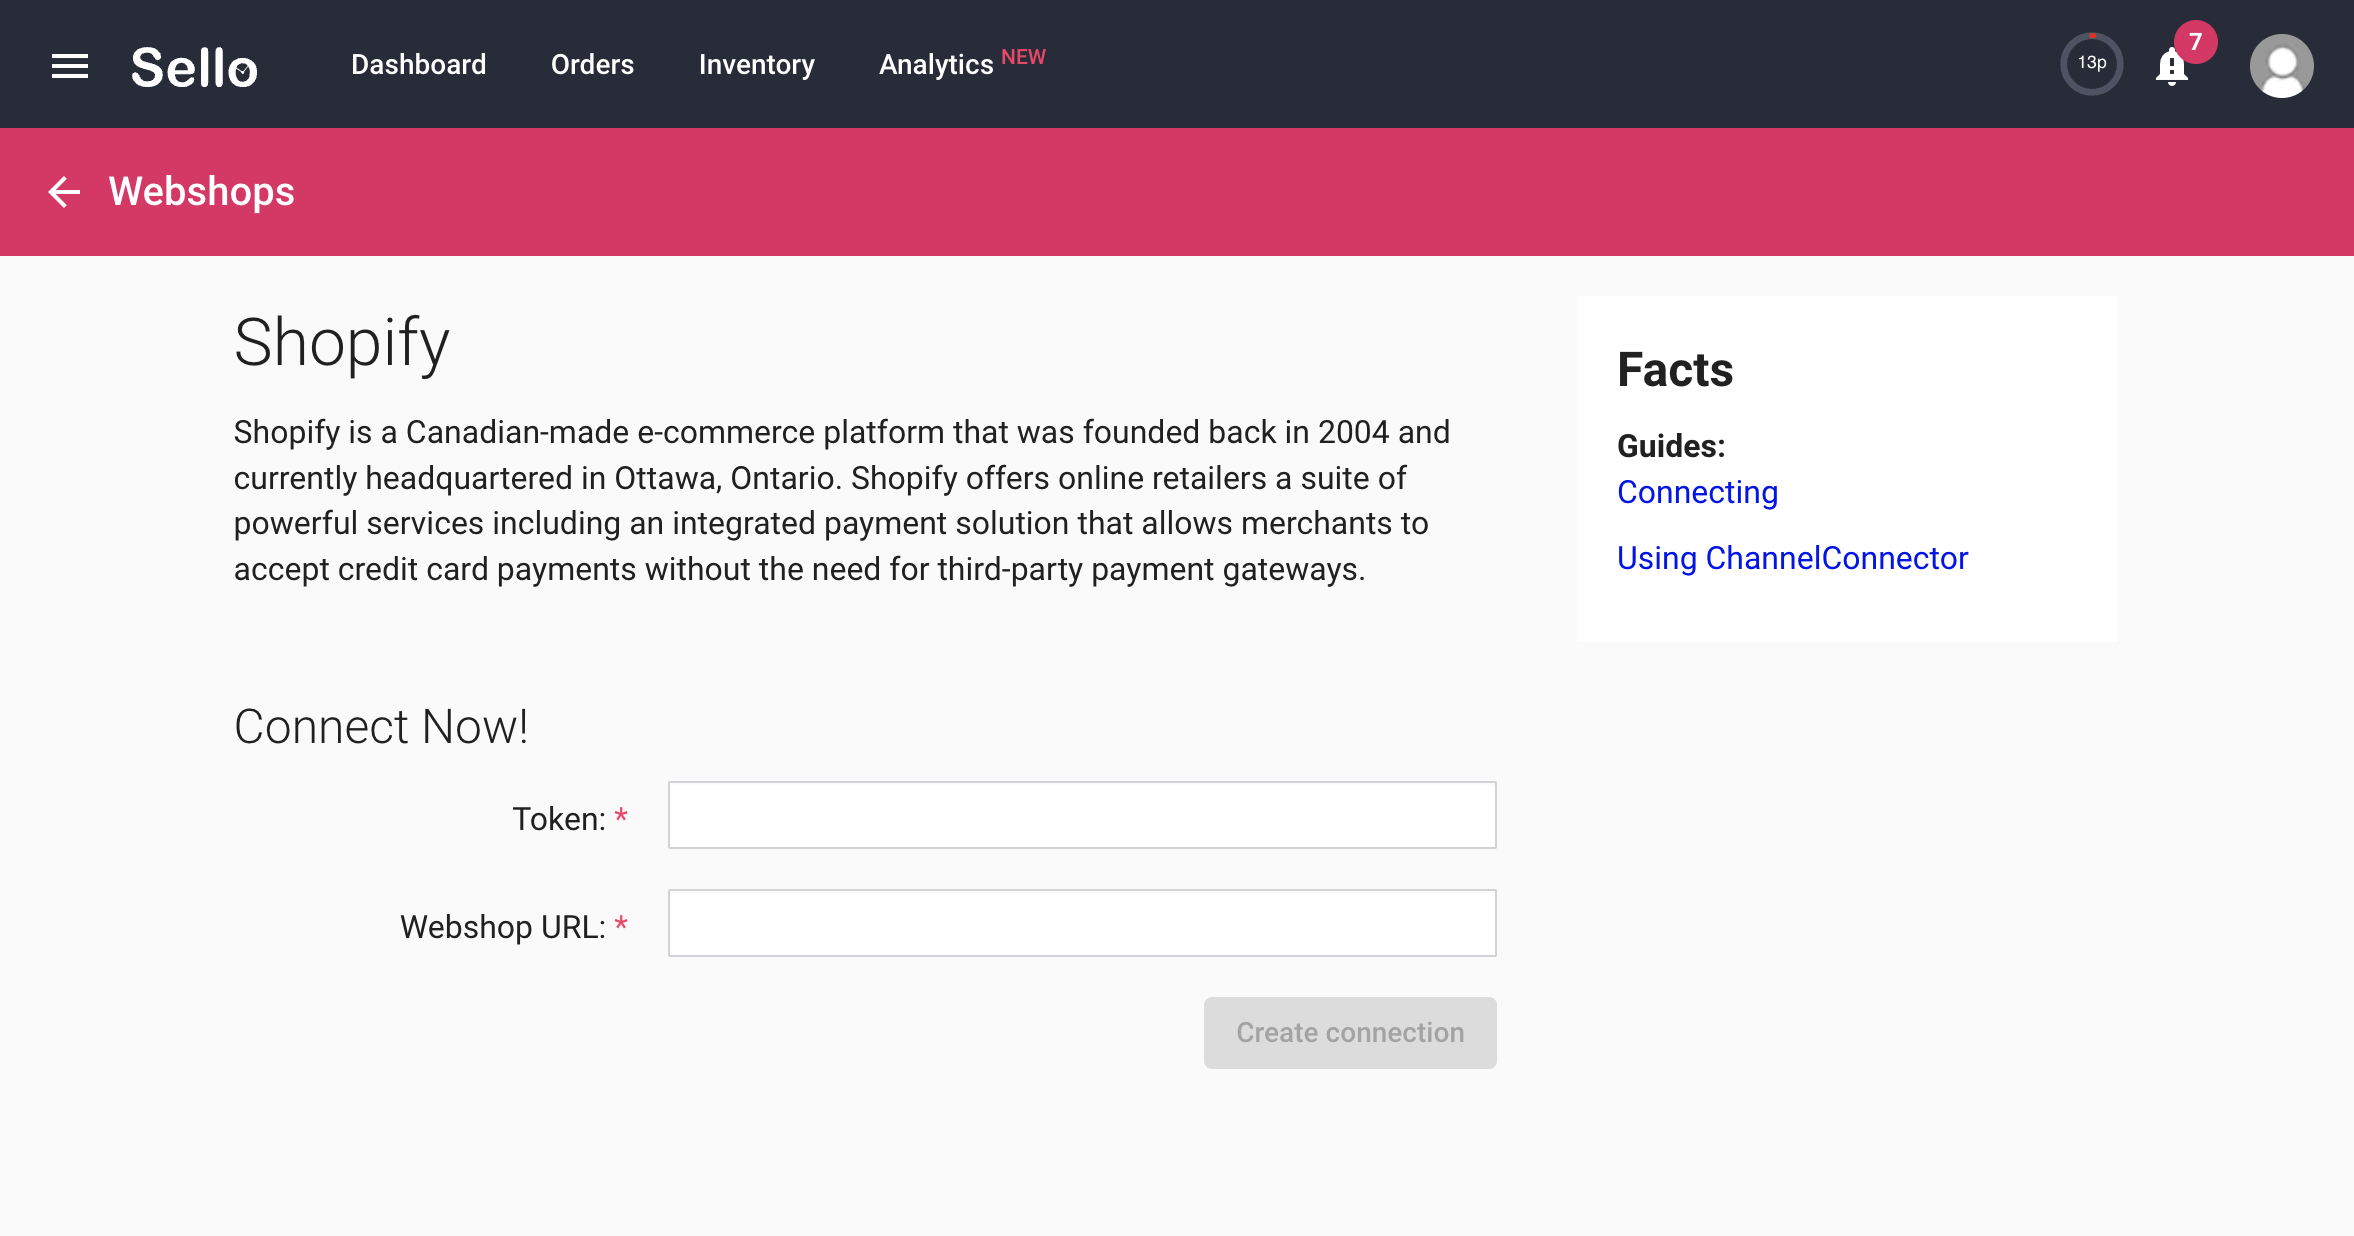This screenshot has width=2354, height=1236.
Task: Open the Dashboard menu item
Action: click(418, 65)
